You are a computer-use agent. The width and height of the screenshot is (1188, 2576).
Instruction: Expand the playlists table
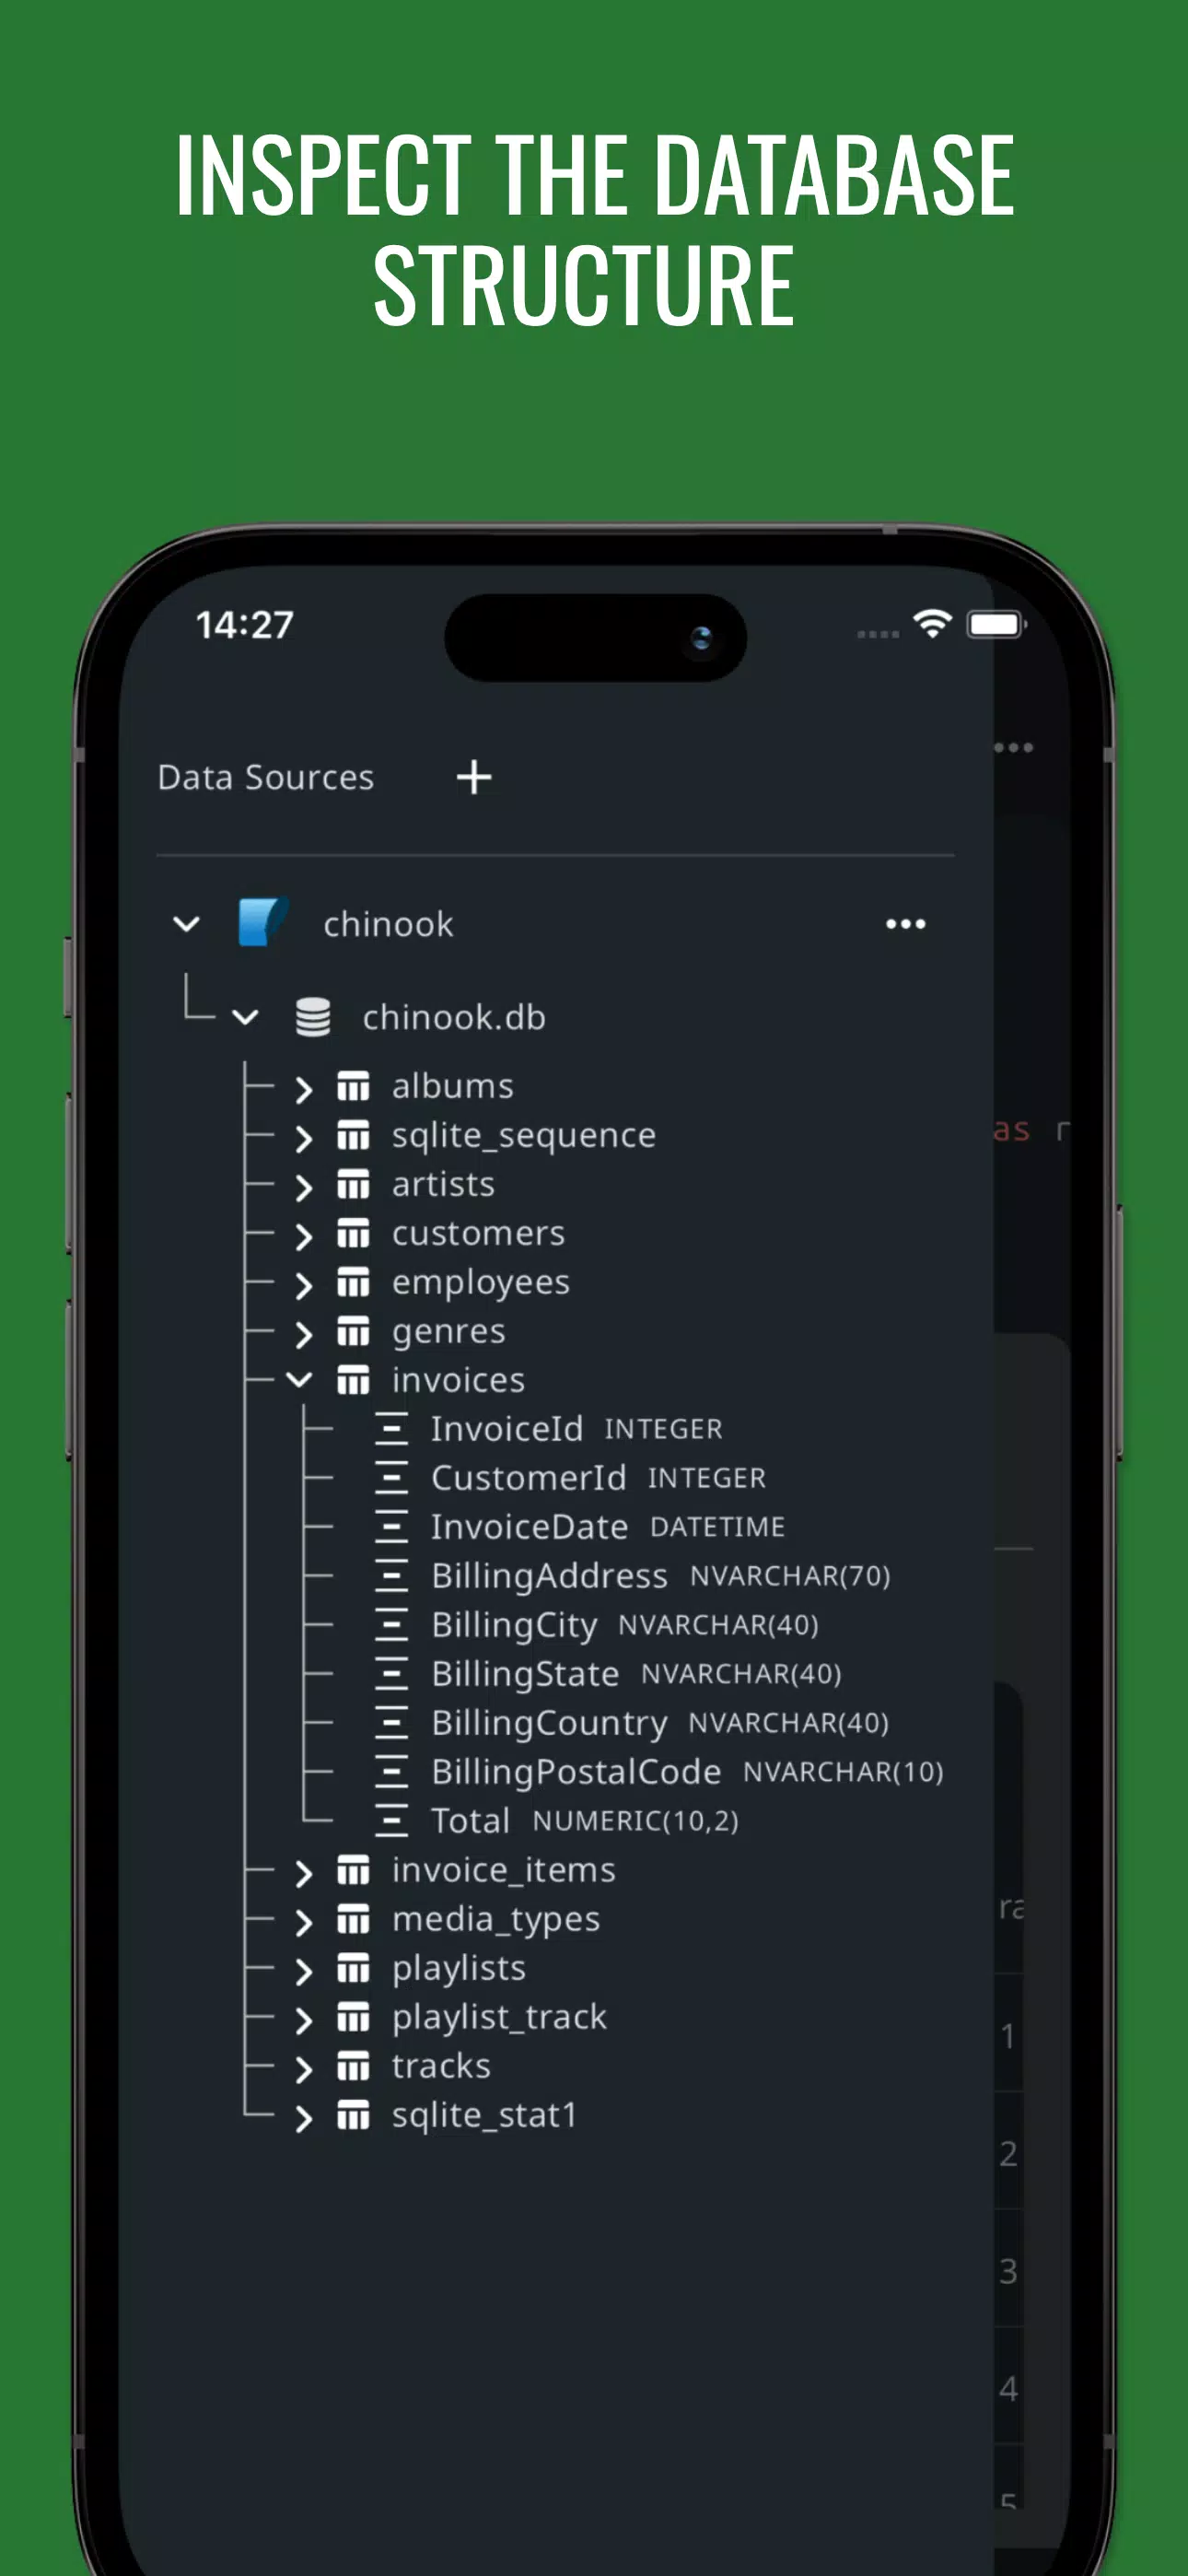pyautogui.click(x=303, y=1971)
